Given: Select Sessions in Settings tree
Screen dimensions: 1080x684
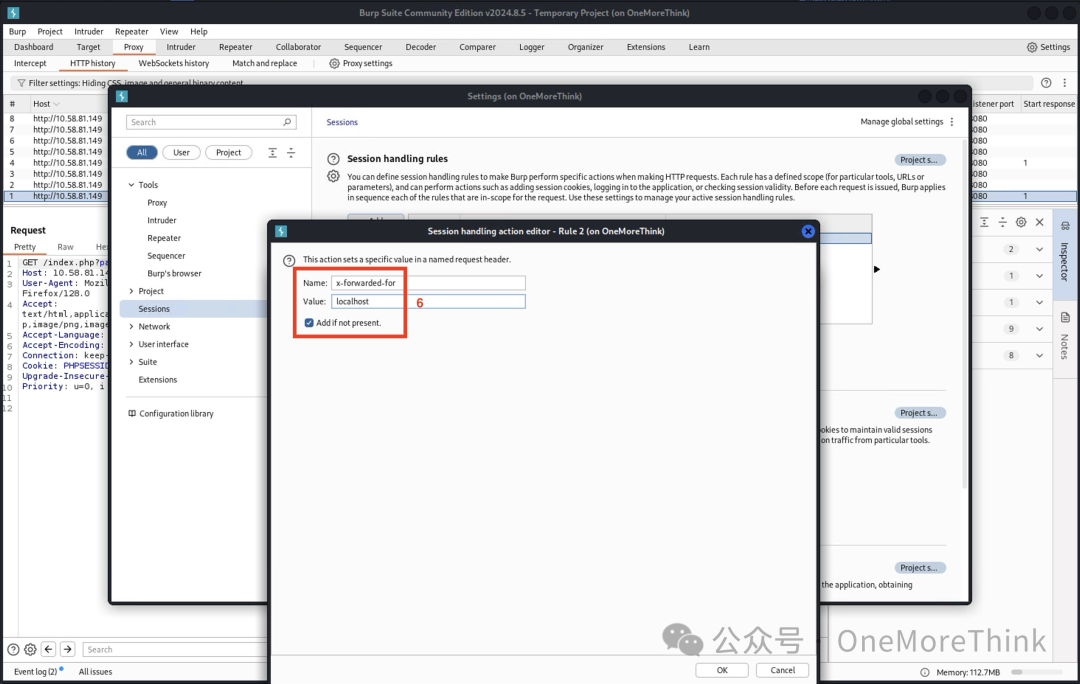Looking at the screenshot, I should click(154, 309).
